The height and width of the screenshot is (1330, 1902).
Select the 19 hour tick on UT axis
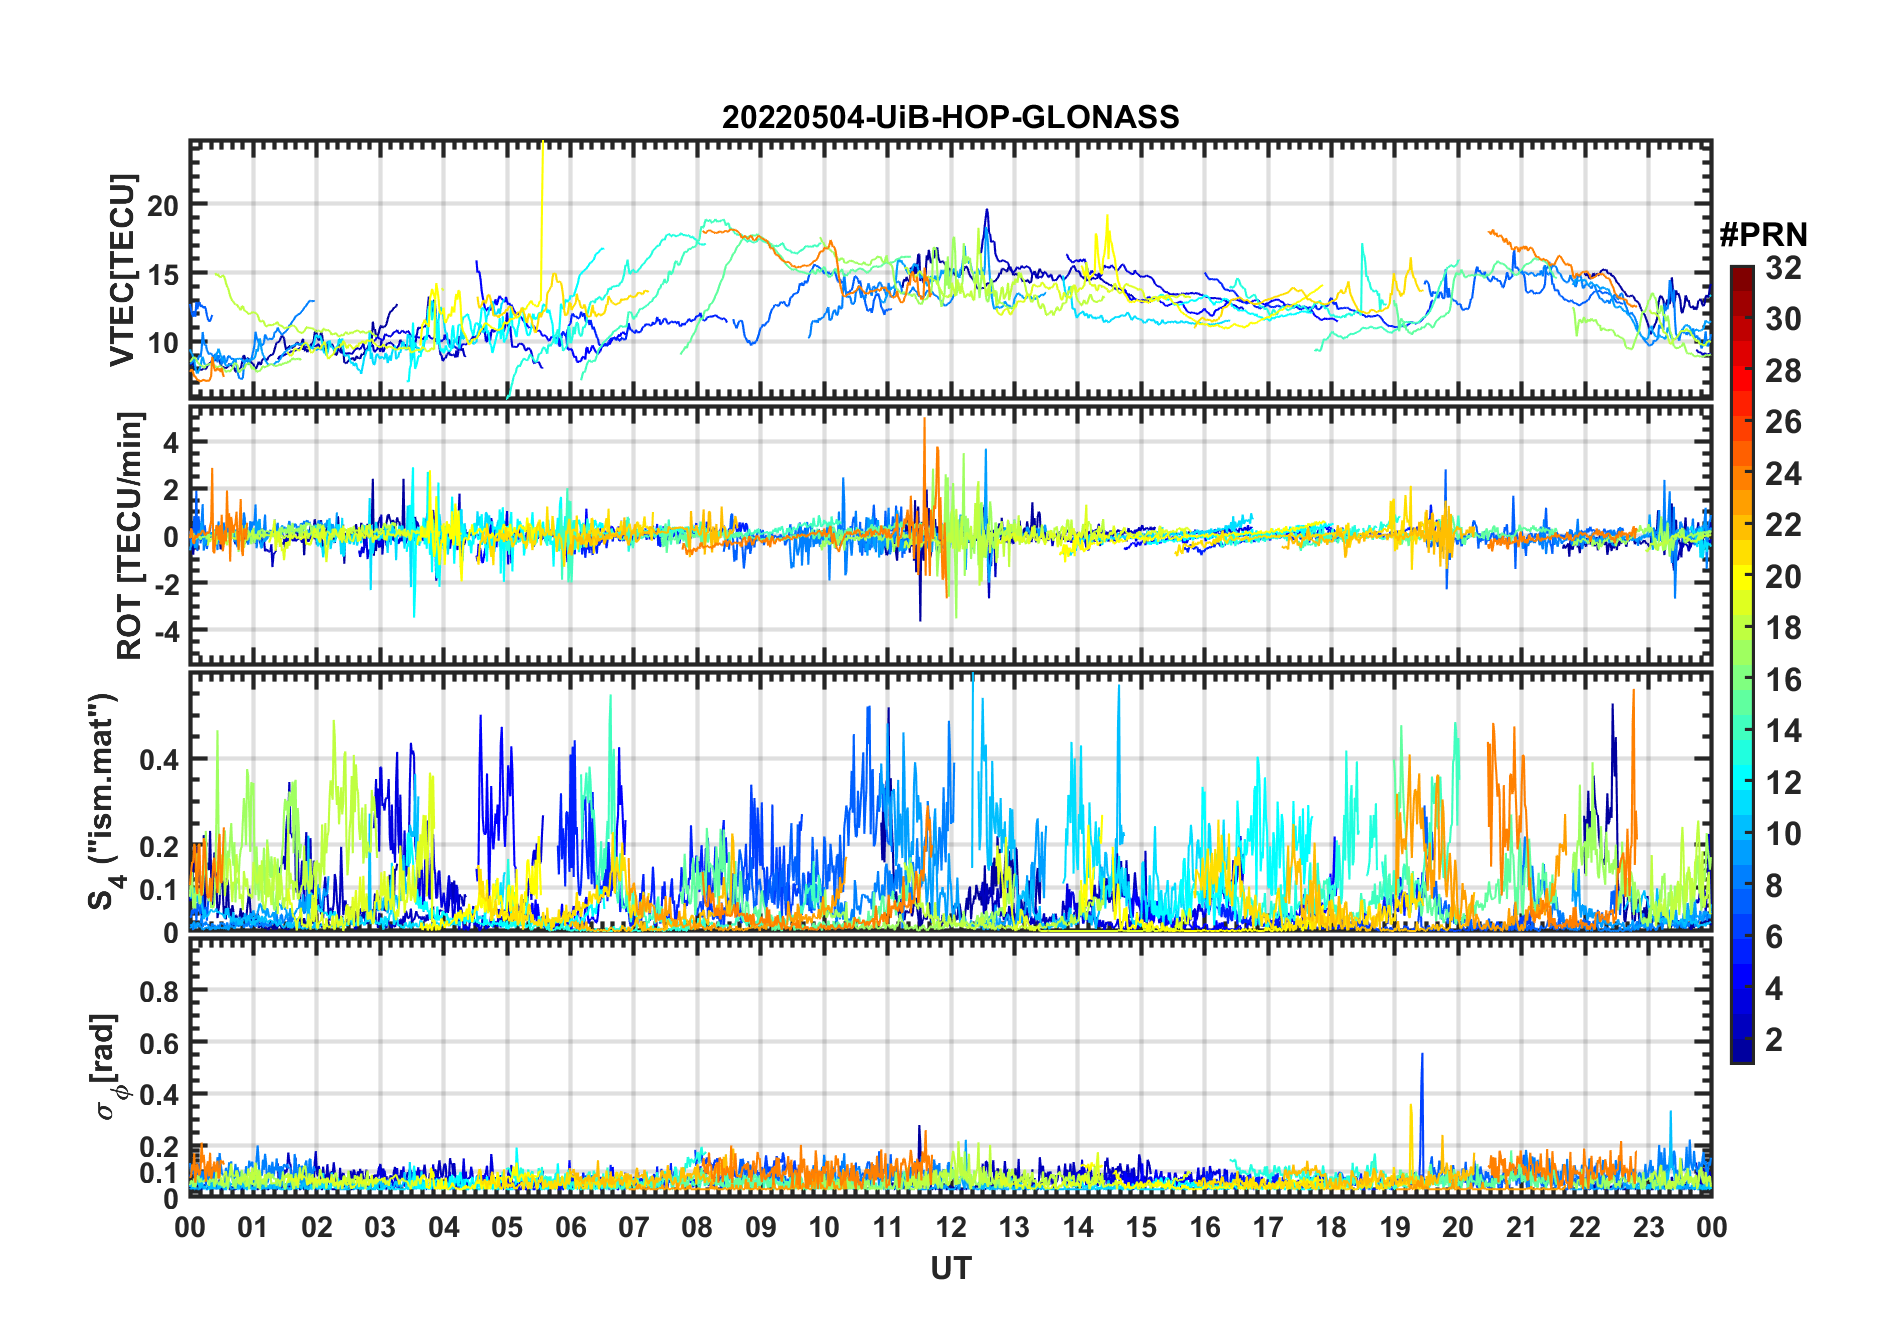click(1394, 1227)
